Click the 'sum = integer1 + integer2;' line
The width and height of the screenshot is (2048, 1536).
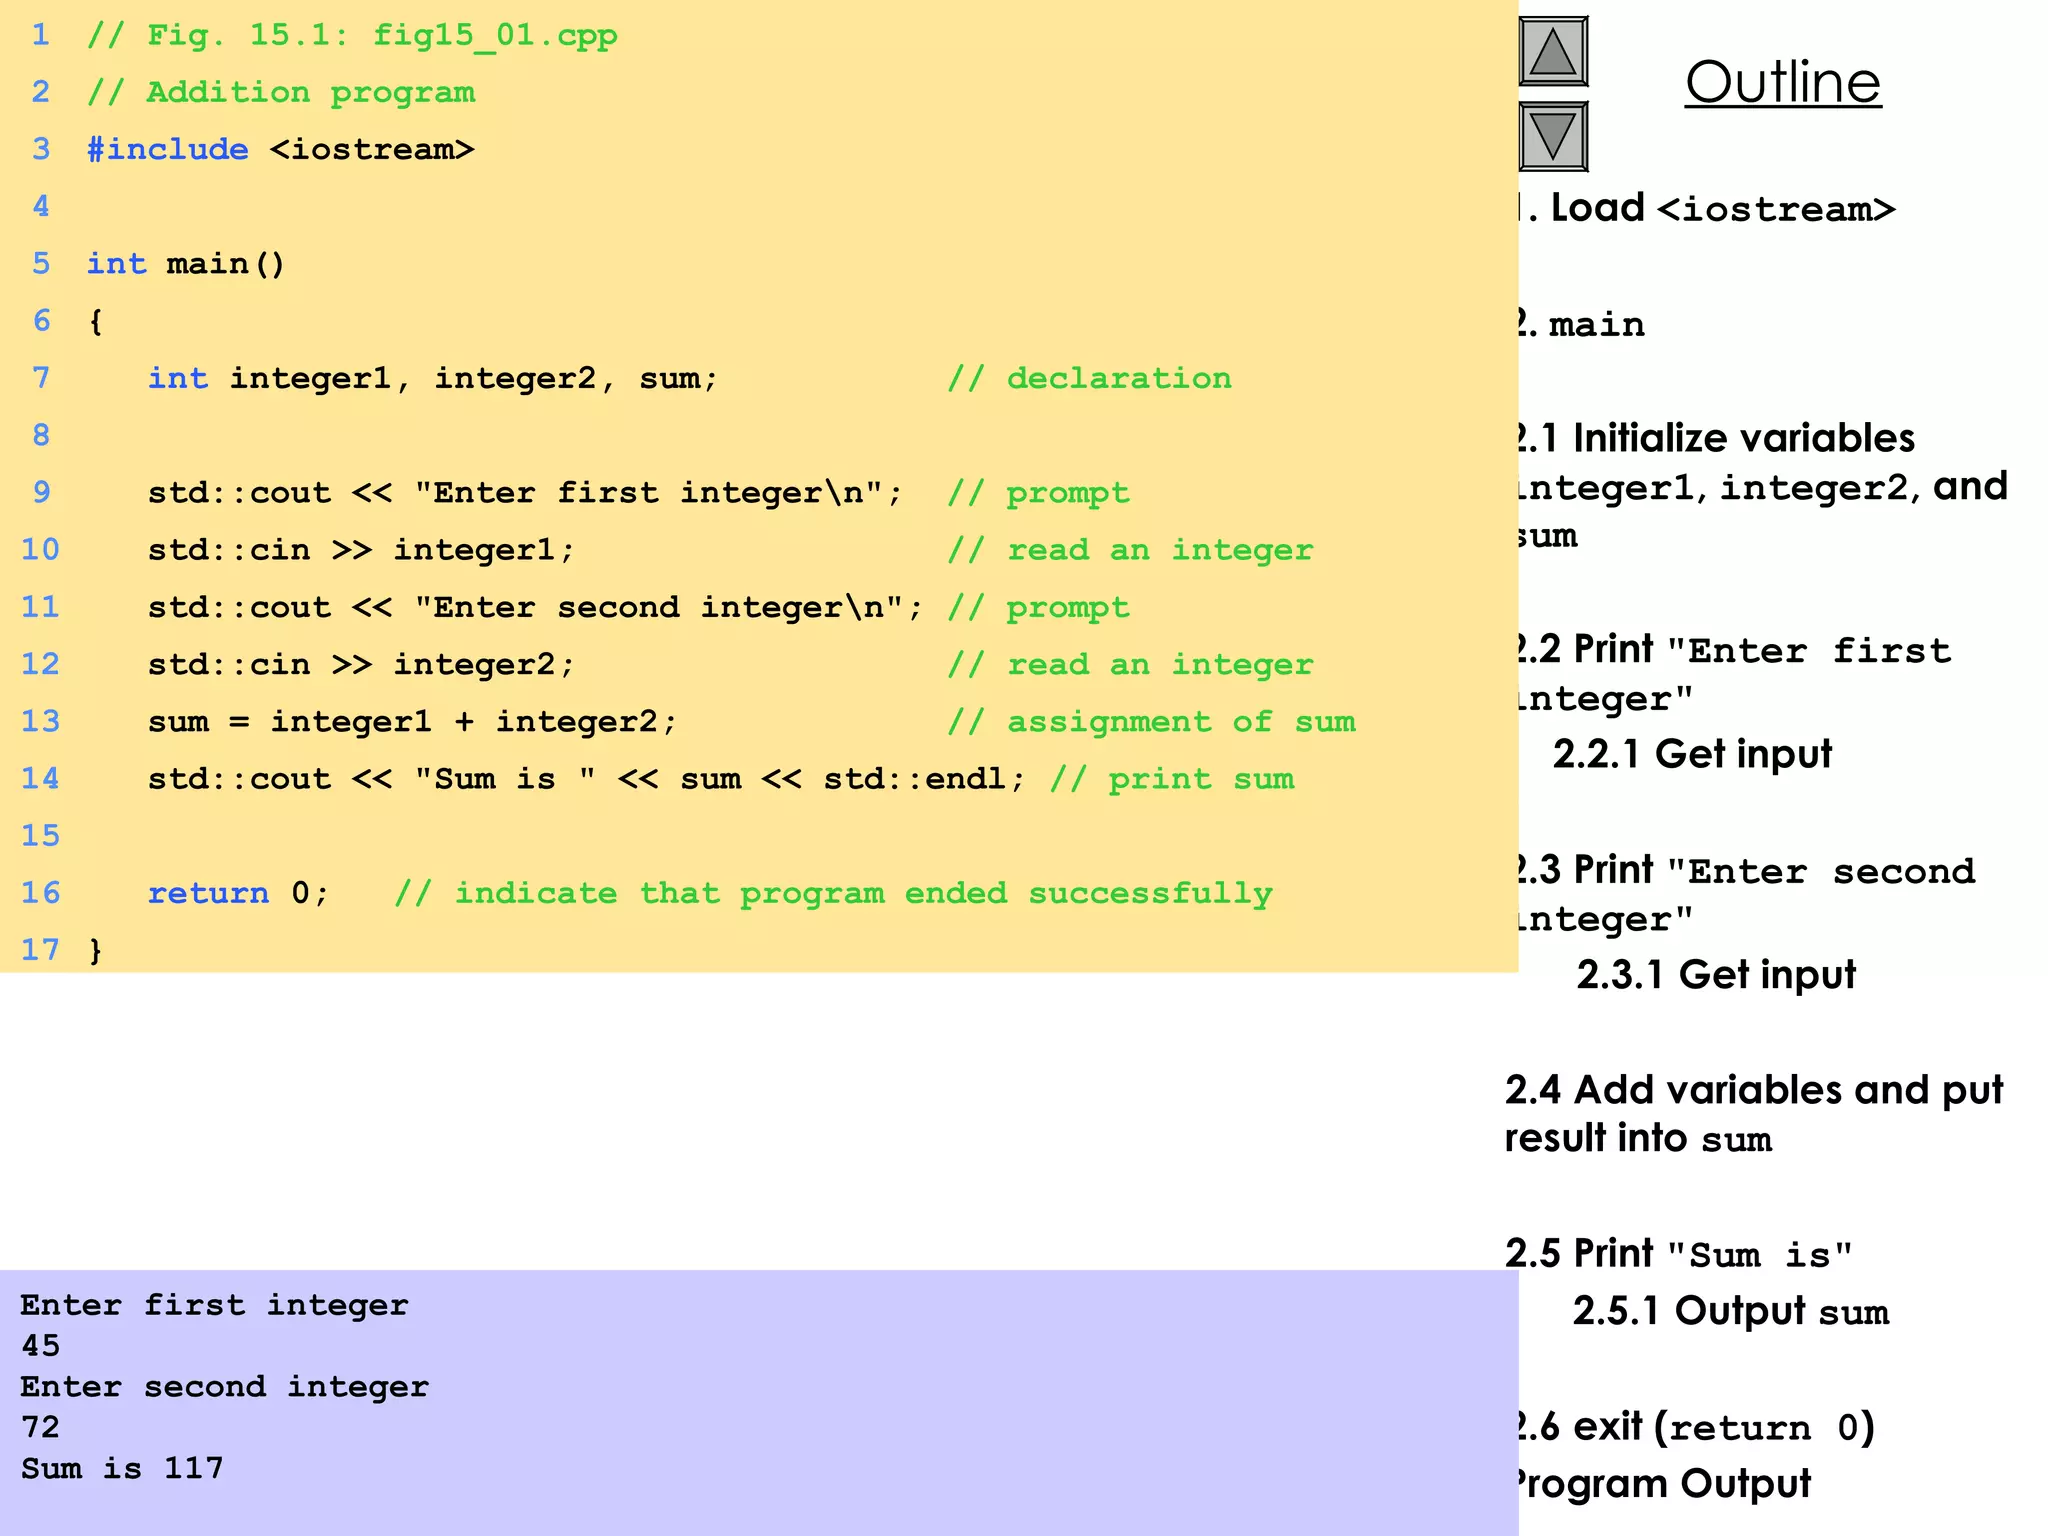point(412,722)
